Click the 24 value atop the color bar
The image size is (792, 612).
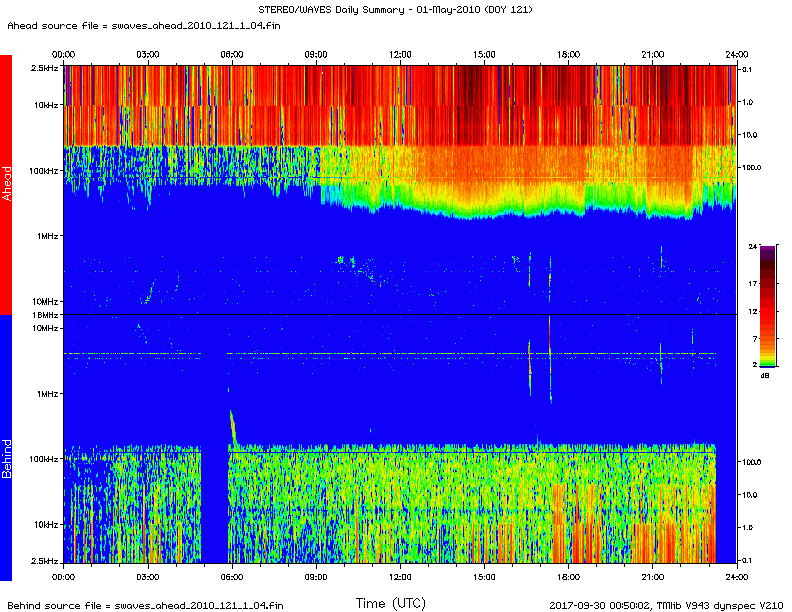(x=754, y=246)
